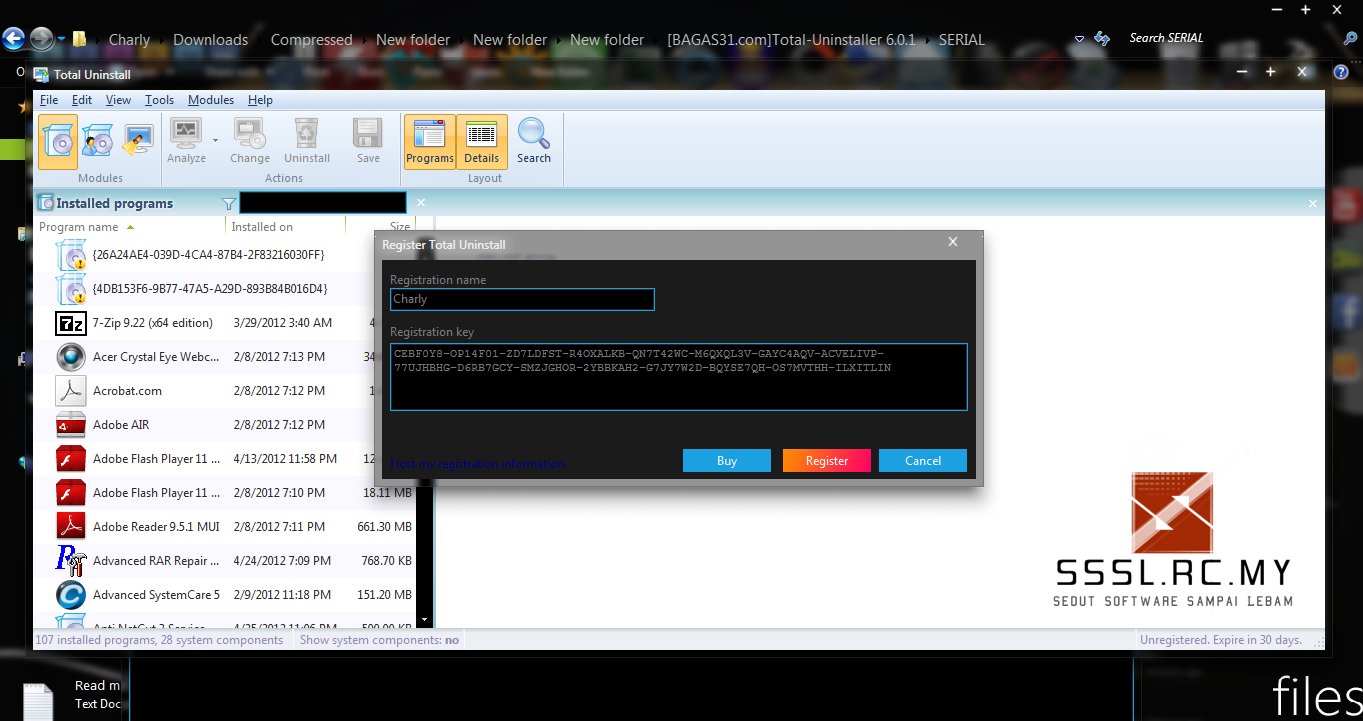
Task: Click the filter funnel icon
Action: point(229,203)
